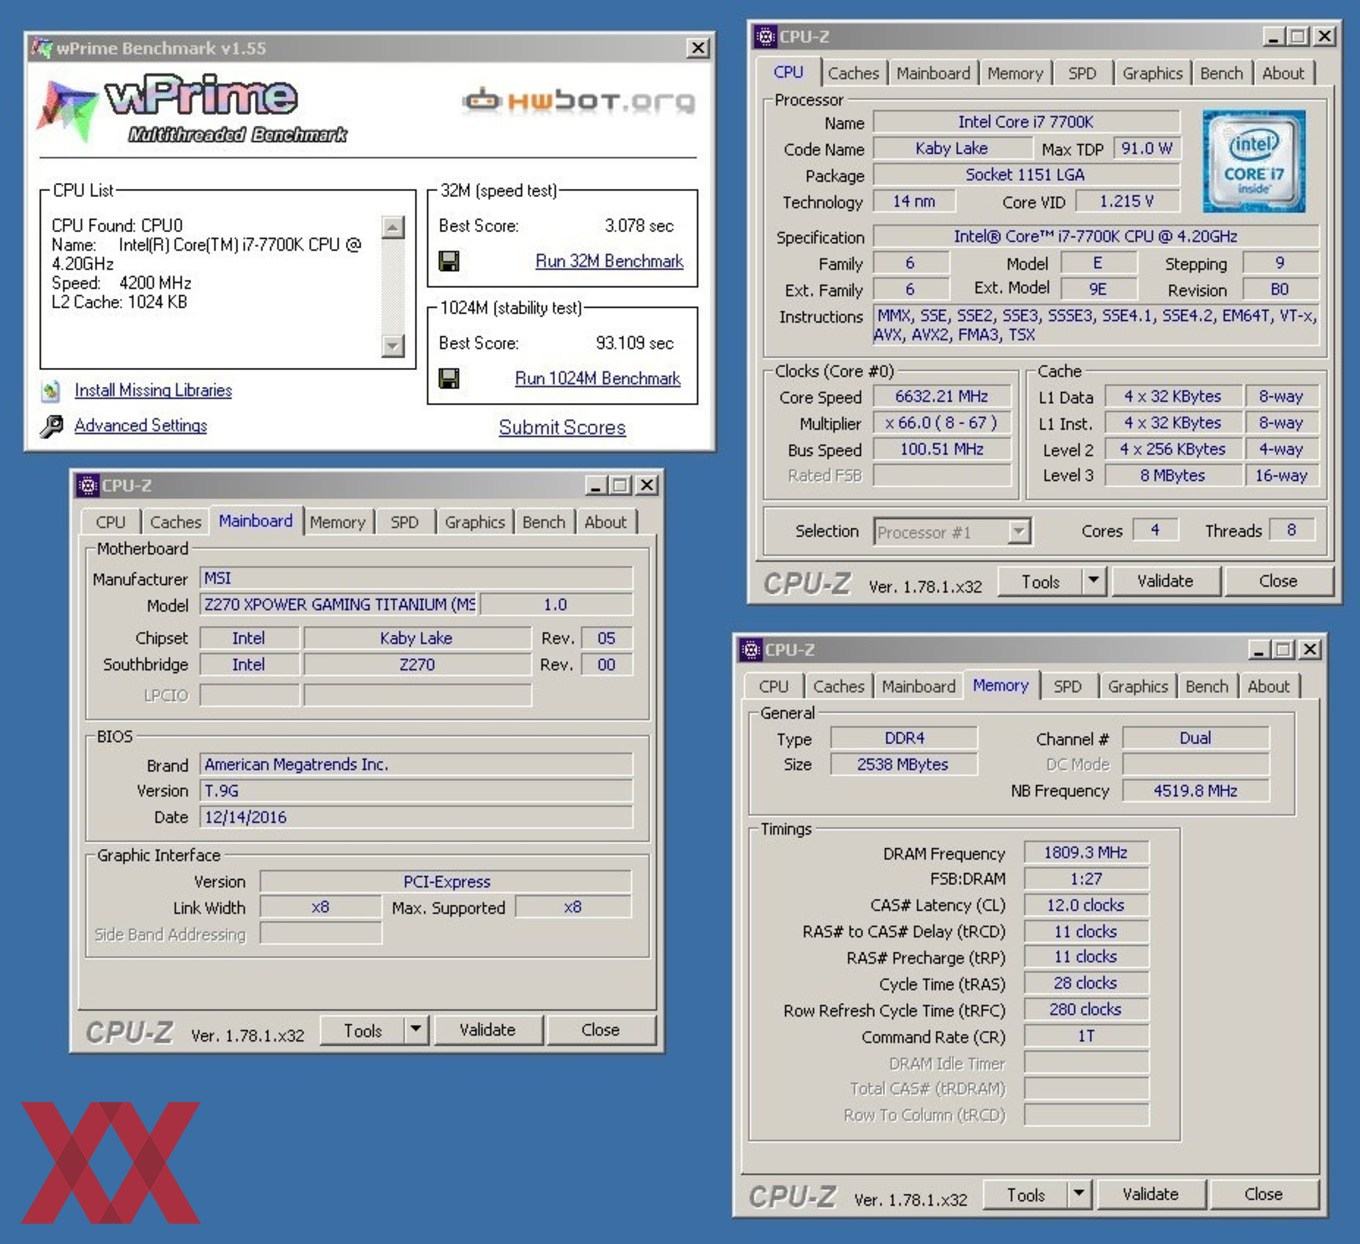Select SPD tab in CPU-Z CPU window
Viewport: 1360px width, 1244px height.
[x=1082, y=73]
